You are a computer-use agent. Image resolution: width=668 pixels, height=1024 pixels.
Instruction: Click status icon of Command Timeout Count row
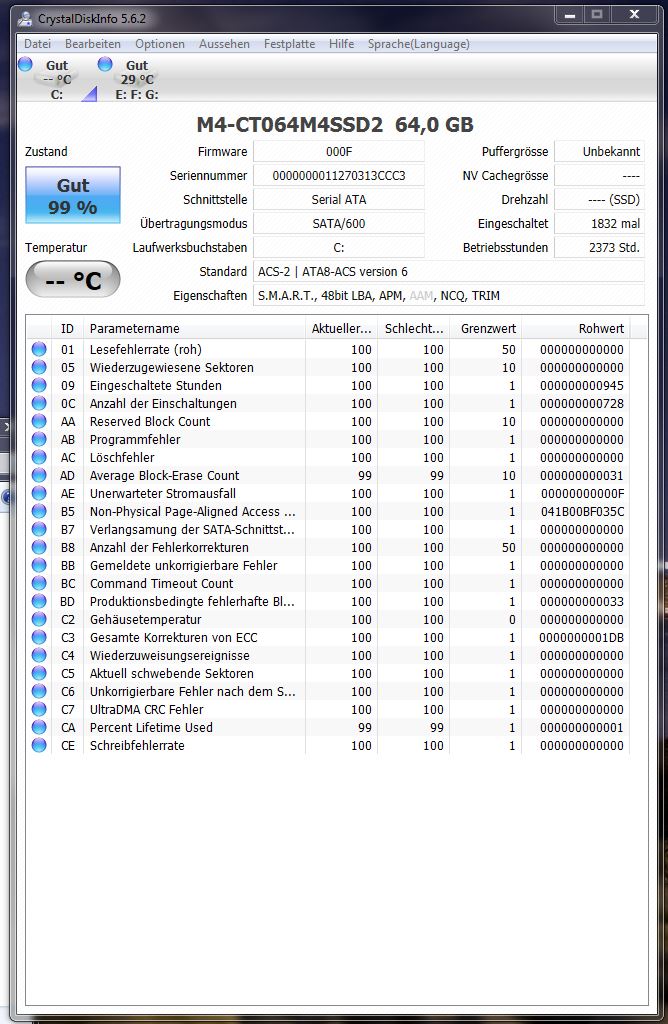[39, 583]
